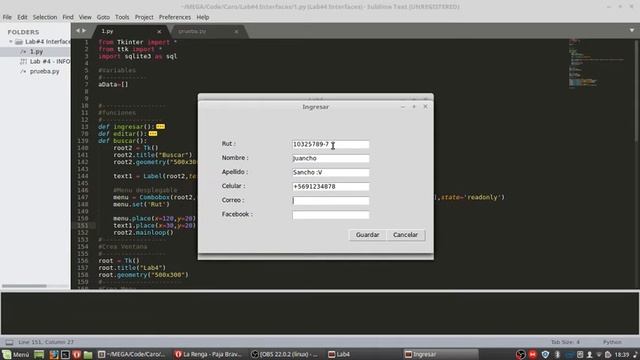Click the status bar panel switcher icon

tap(9, 342)
